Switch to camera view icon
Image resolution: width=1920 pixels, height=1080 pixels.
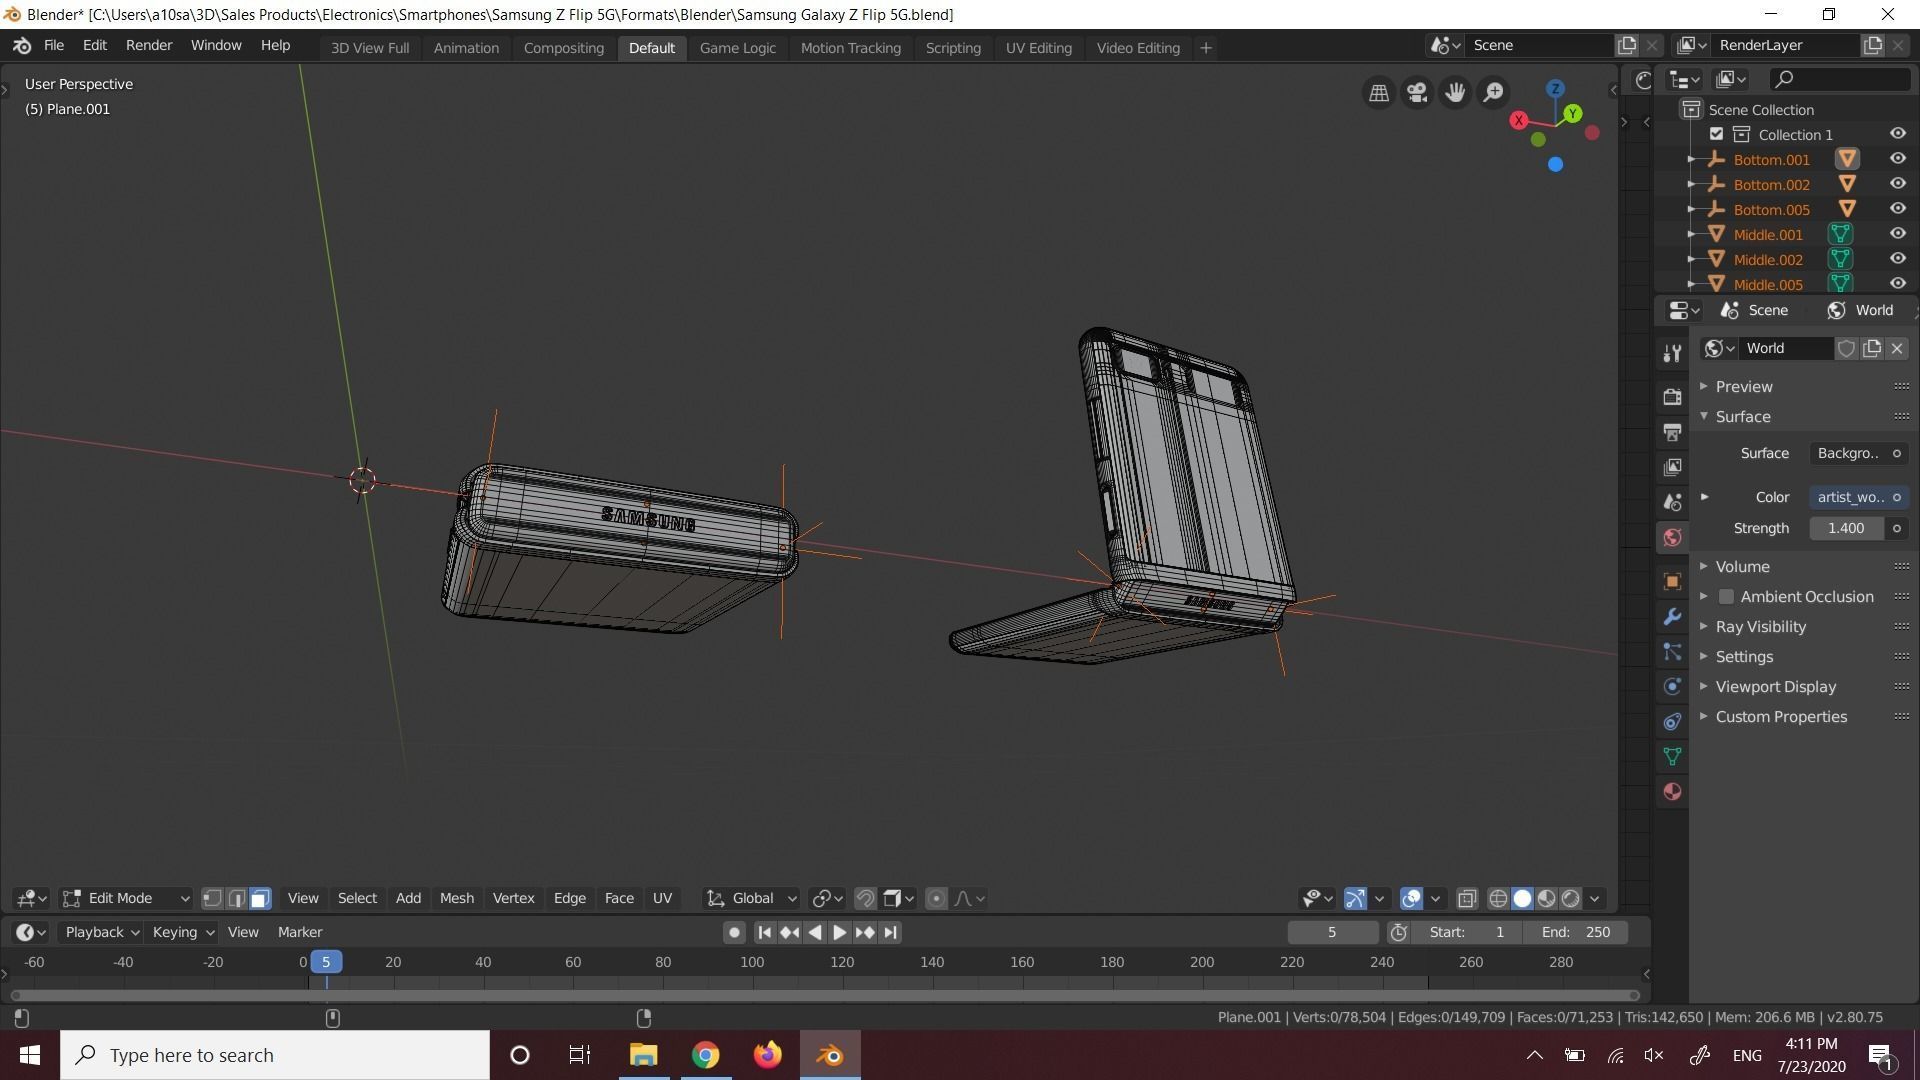[1417, 93]
